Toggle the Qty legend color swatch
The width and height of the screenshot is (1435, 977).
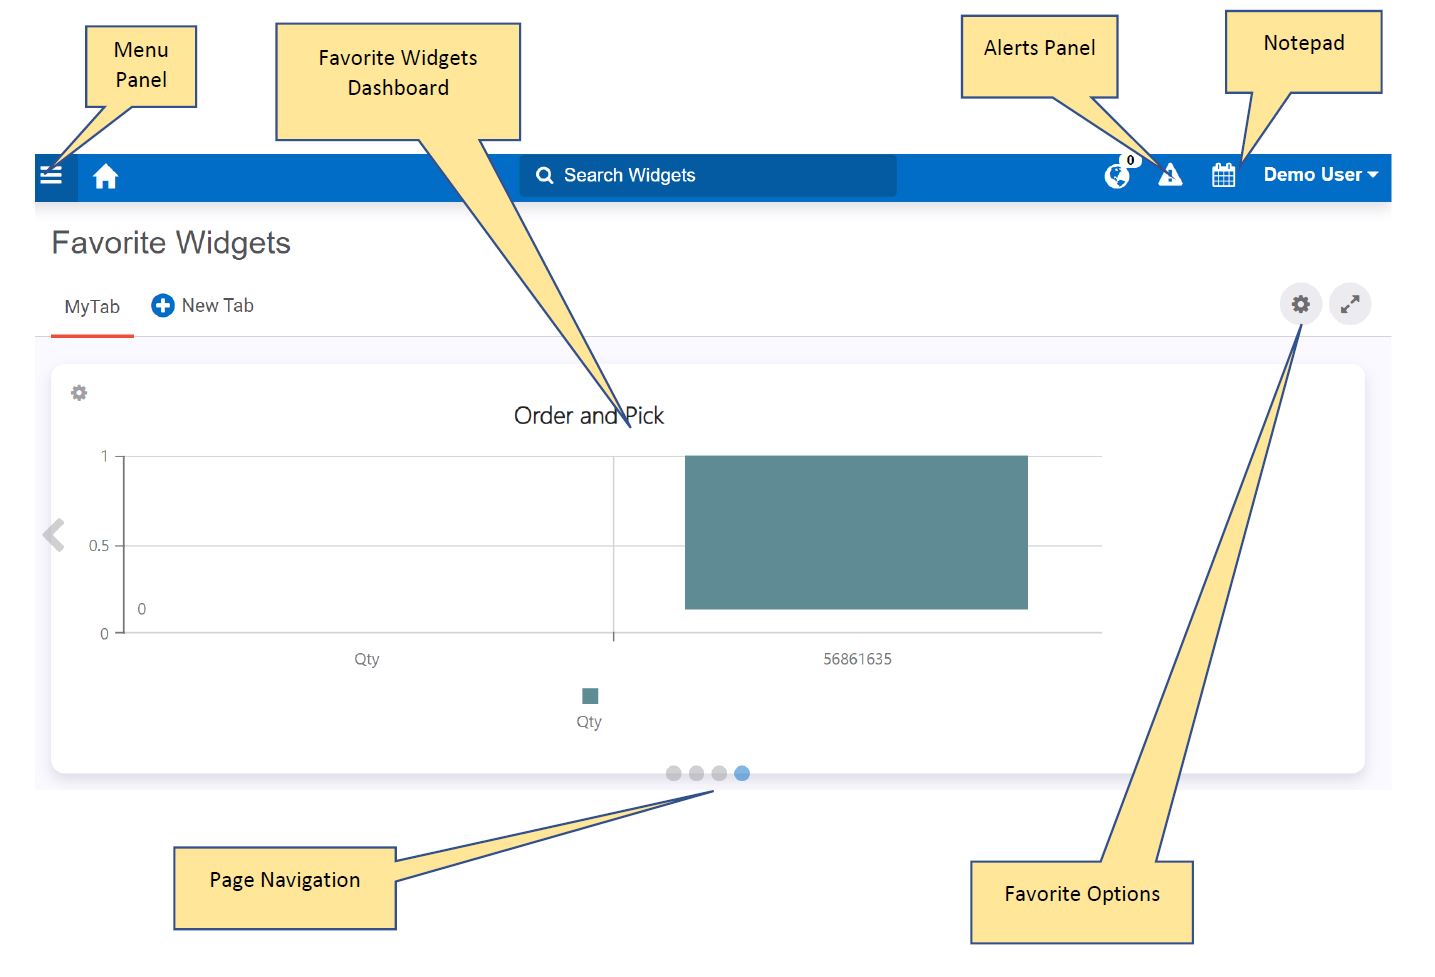(x=590, y=696)
